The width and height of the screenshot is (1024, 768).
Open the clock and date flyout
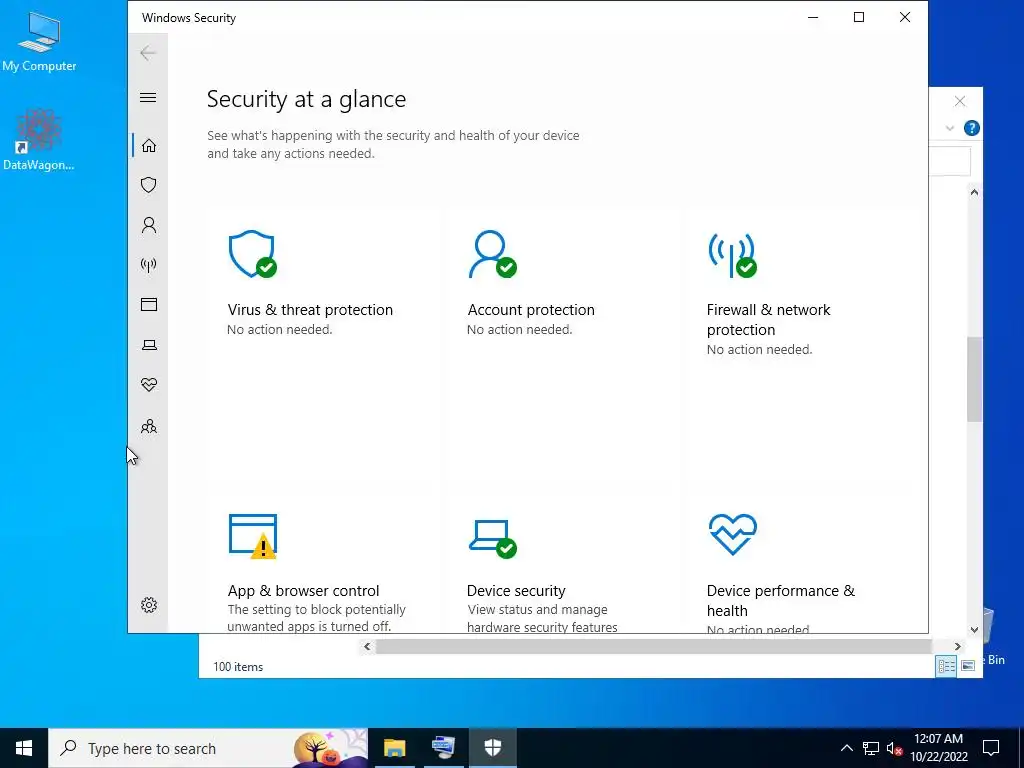(x=938, y=748)
